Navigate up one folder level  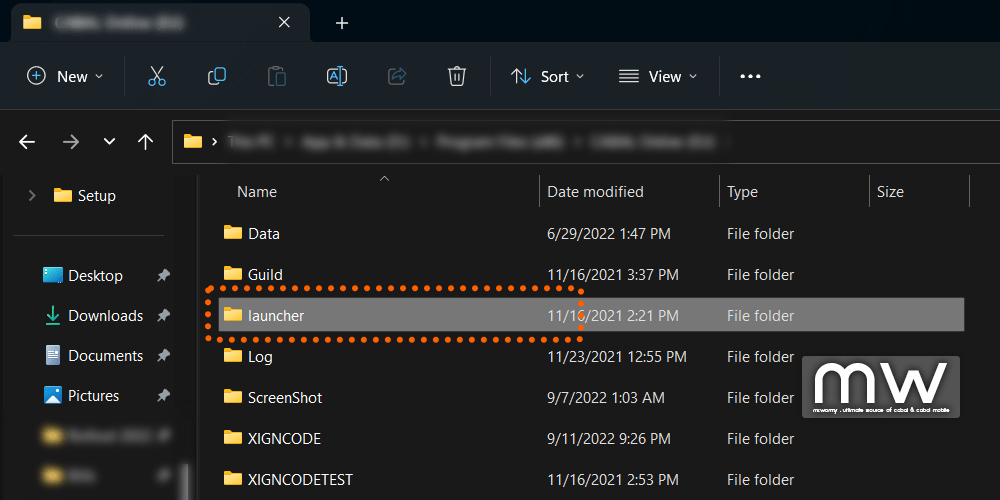tap(146, 142)
